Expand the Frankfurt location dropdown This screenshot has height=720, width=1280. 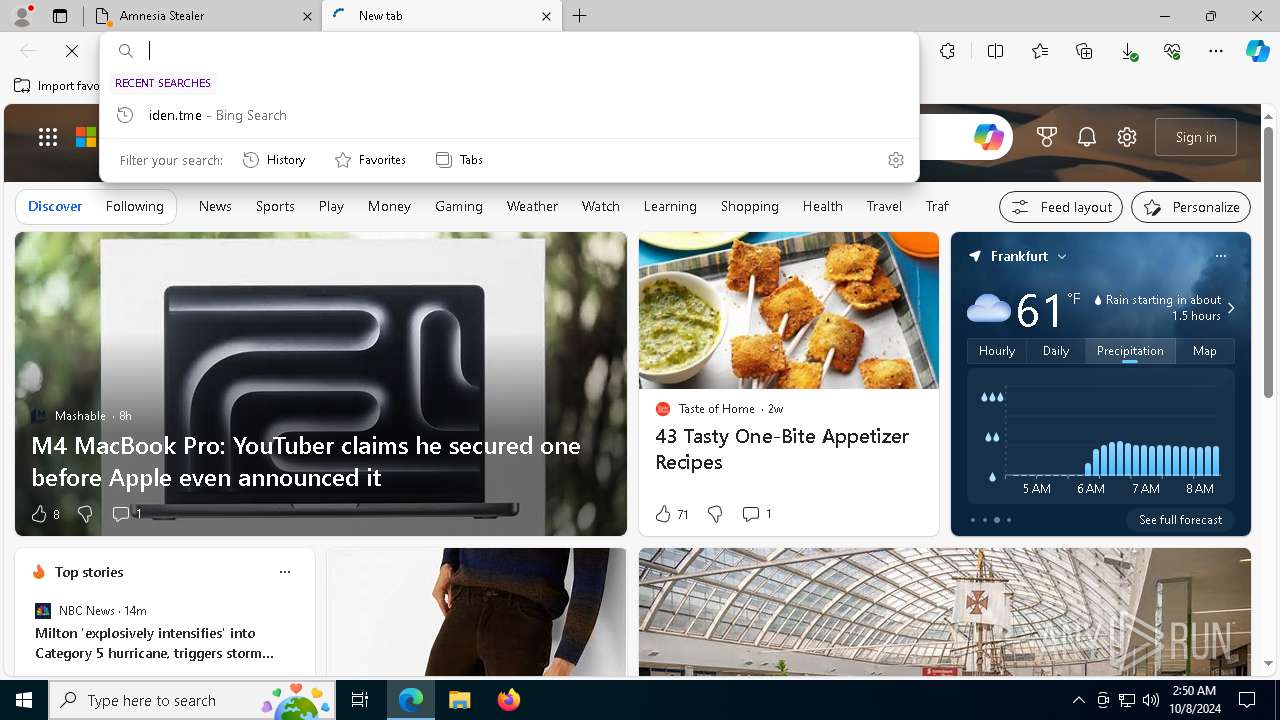tap(1062, 257)
